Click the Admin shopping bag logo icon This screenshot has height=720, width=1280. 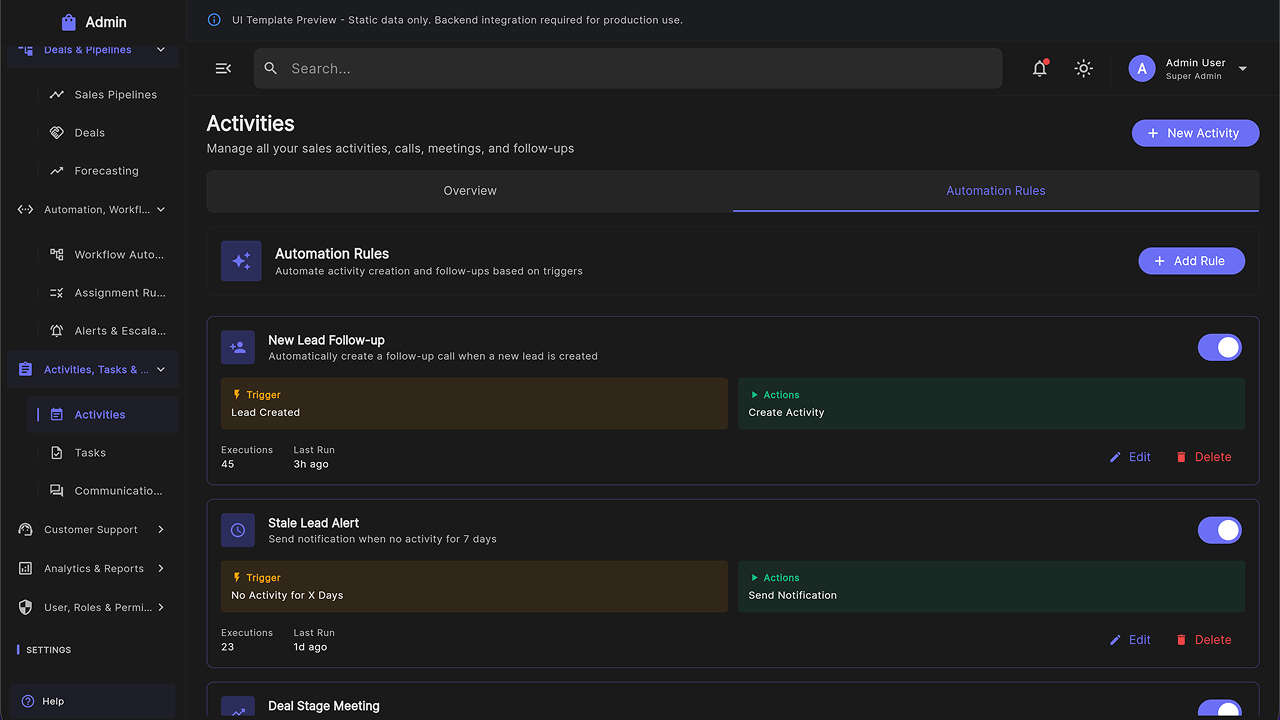(68, 22)
